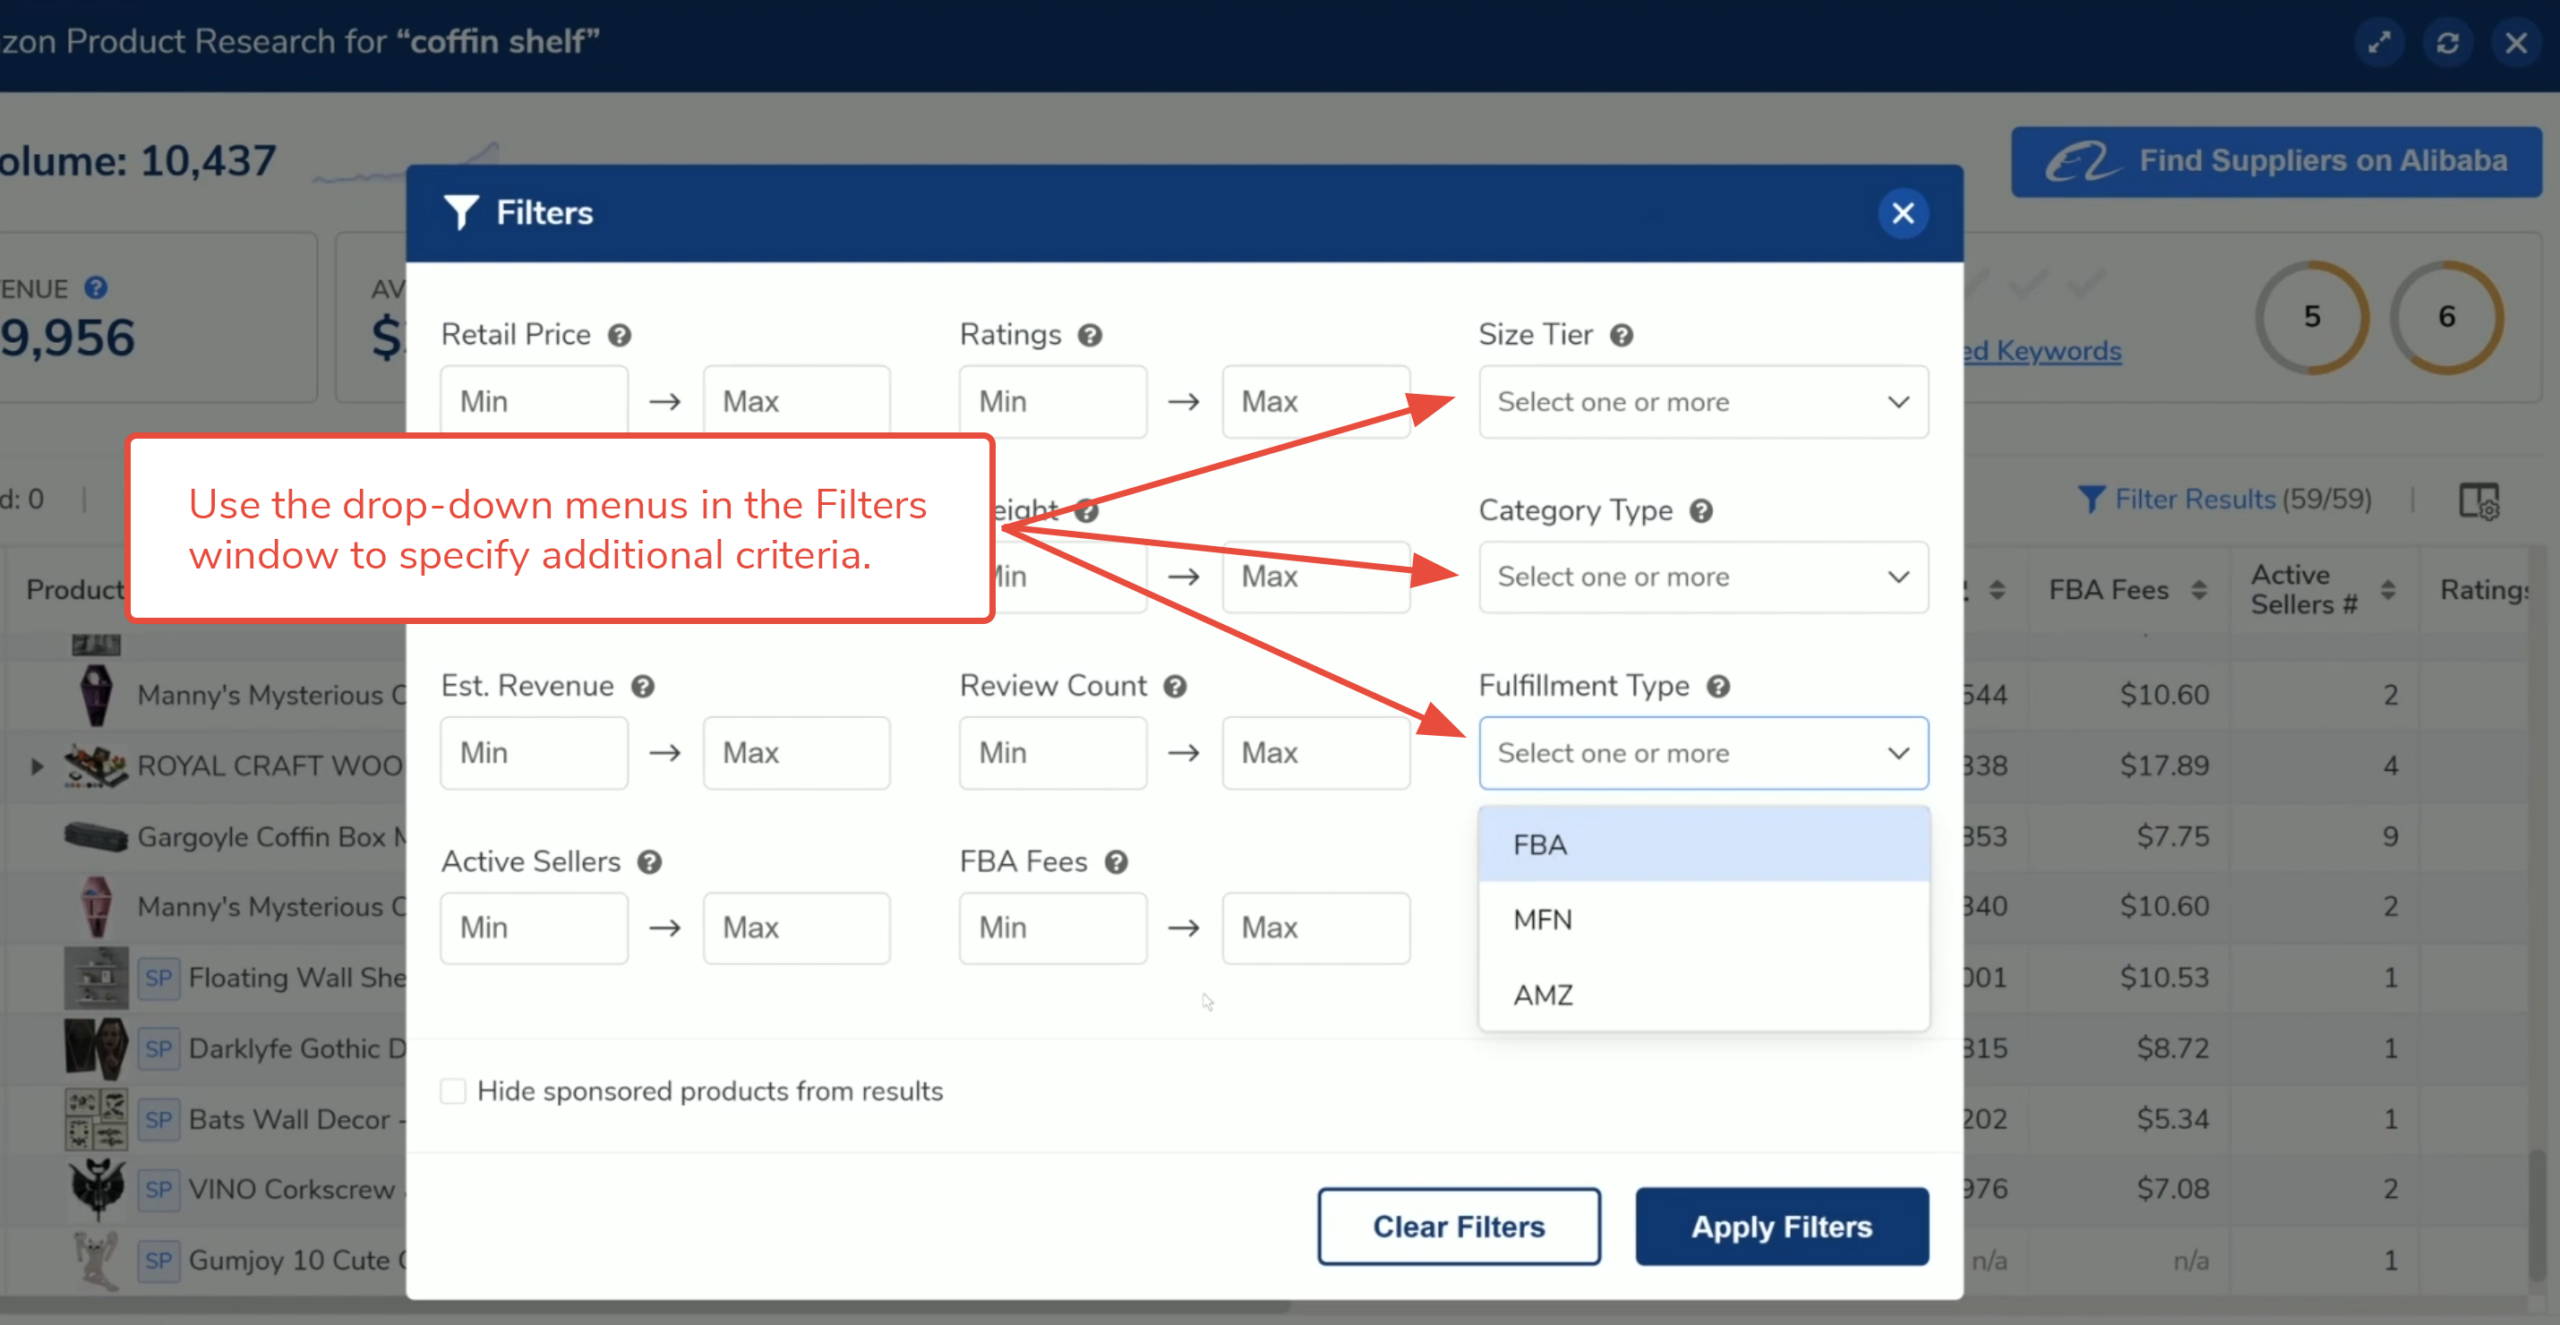Screen dimensions: 2560x1325
Task: Open the Size Tier dropdown
Action: [1703, 402]
